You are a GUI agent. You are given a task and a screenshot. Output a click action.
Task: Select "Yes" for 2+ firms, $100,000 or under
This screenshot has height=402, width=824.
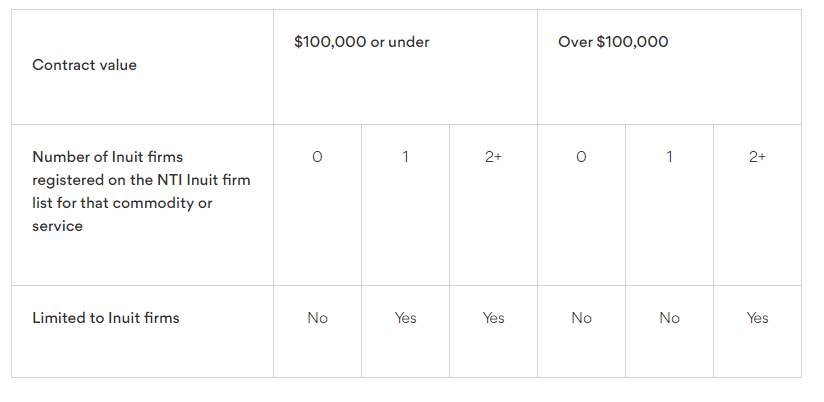493,318
